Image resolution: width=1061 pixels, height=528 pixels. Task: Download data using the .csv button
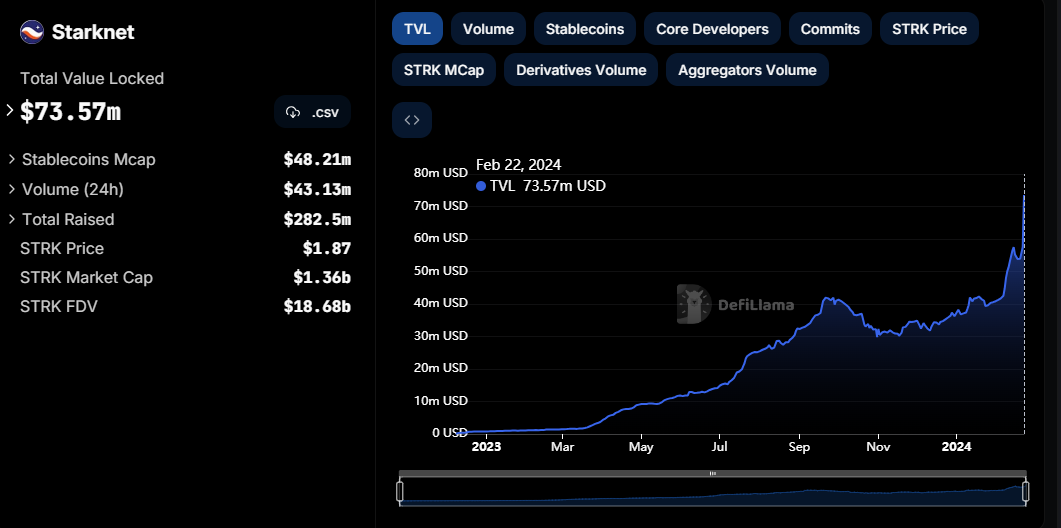(313, 112)
